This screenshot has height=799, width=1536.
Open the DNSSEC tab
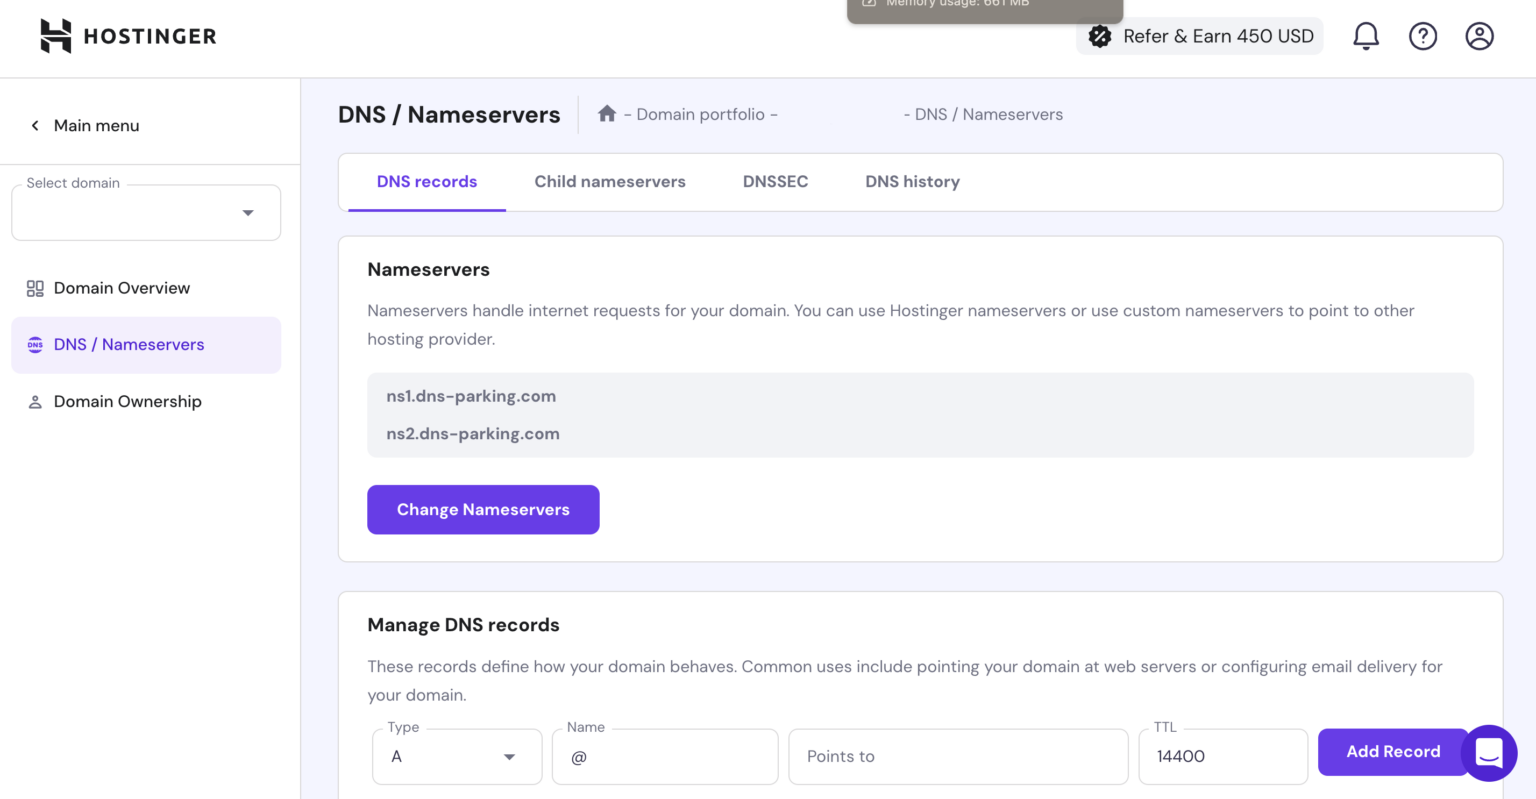coord(775,181)
